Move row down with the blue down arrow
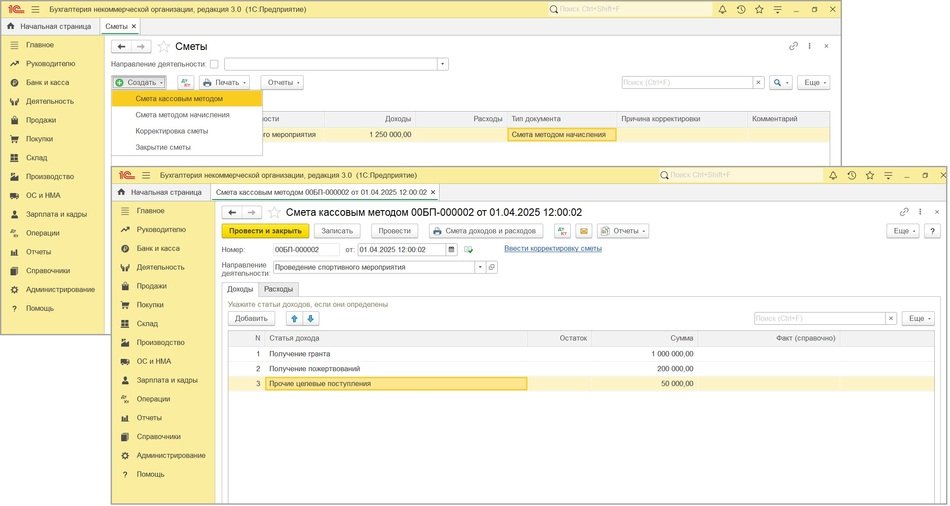This screenshot has width=950, height=506. tap(311, 319)
